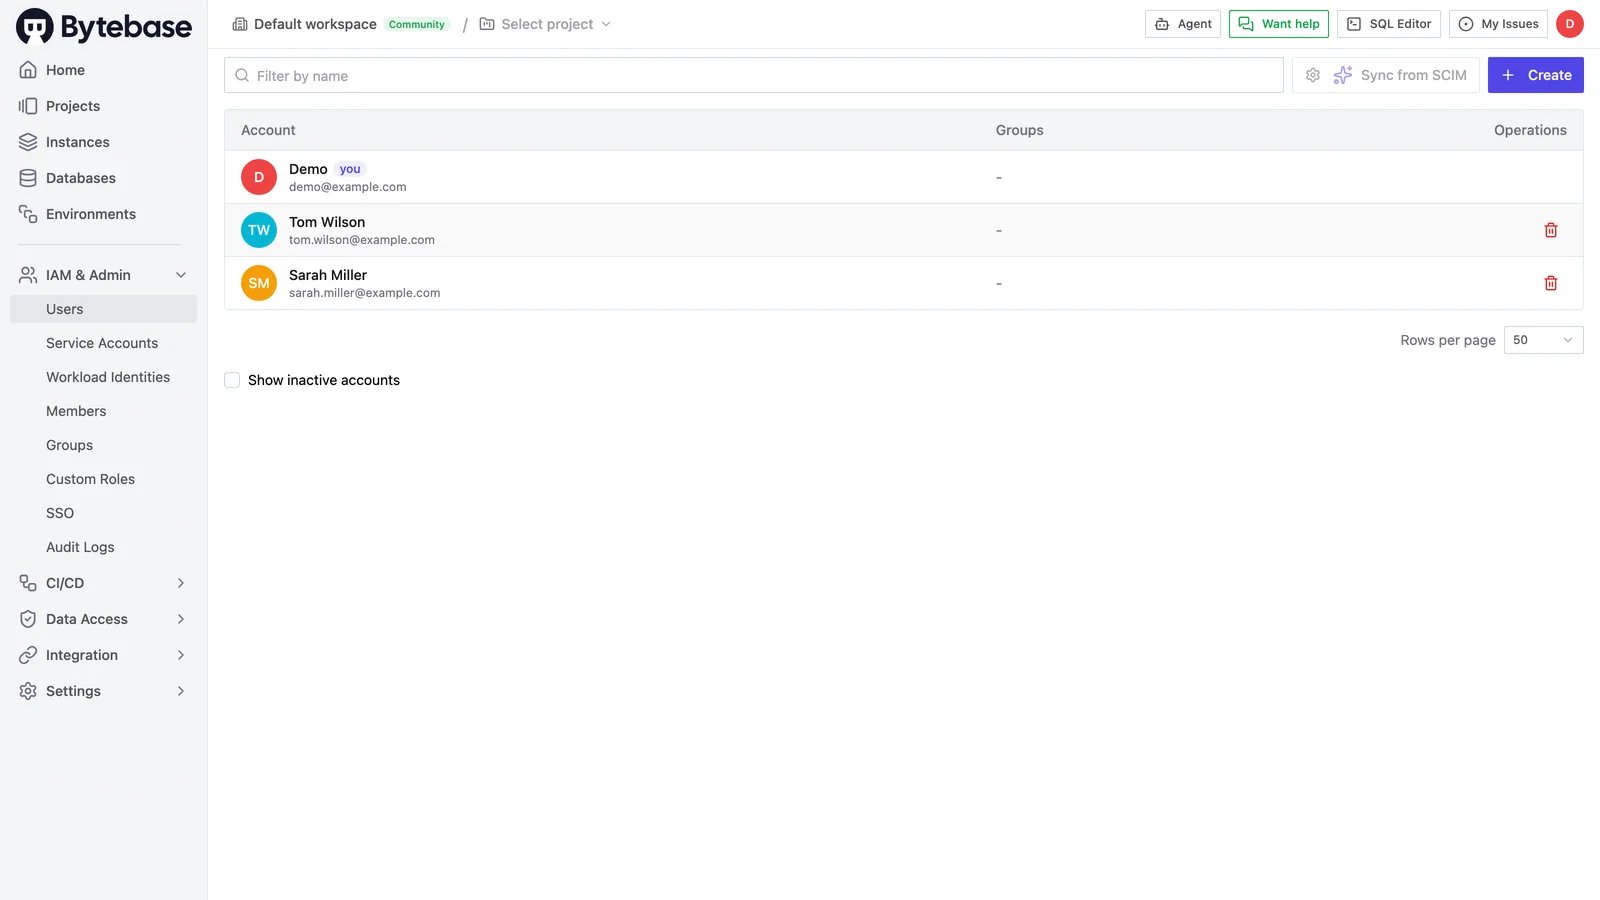1600x900 pixels.
Task: Open the Agent button
Action: [x=1183, y=24]
